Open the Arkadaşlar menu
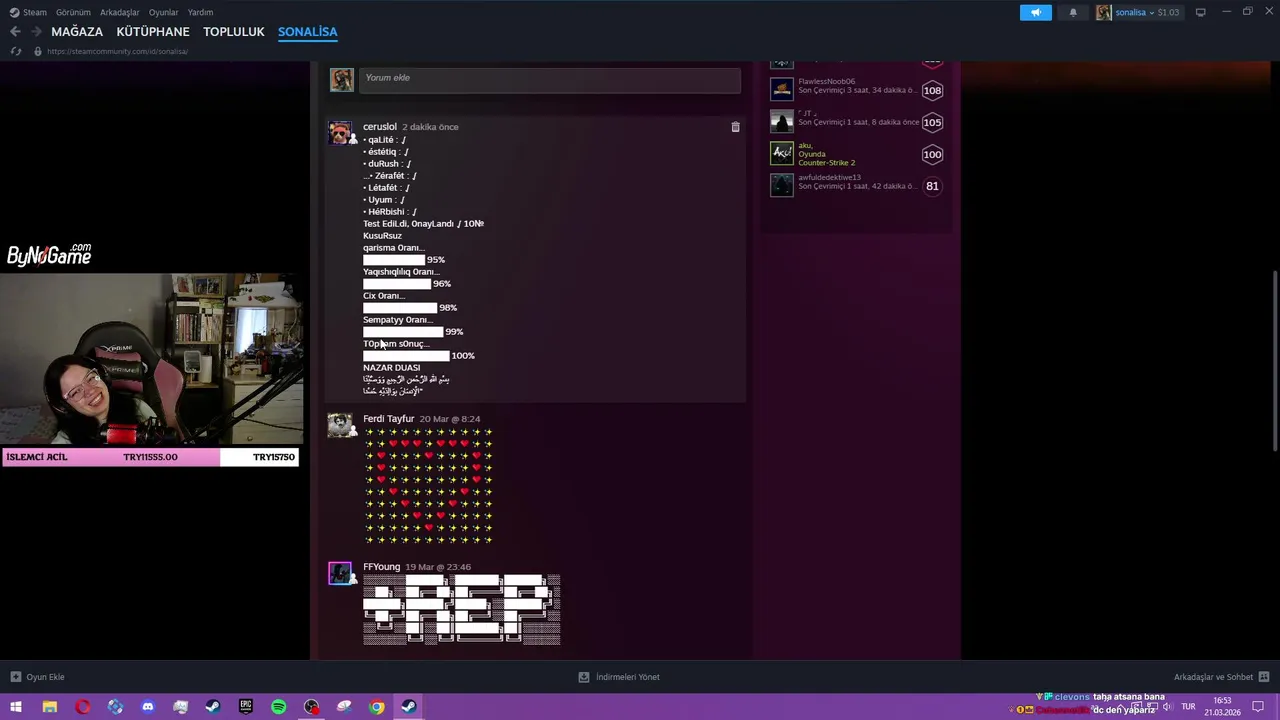 tap(120, 12)
